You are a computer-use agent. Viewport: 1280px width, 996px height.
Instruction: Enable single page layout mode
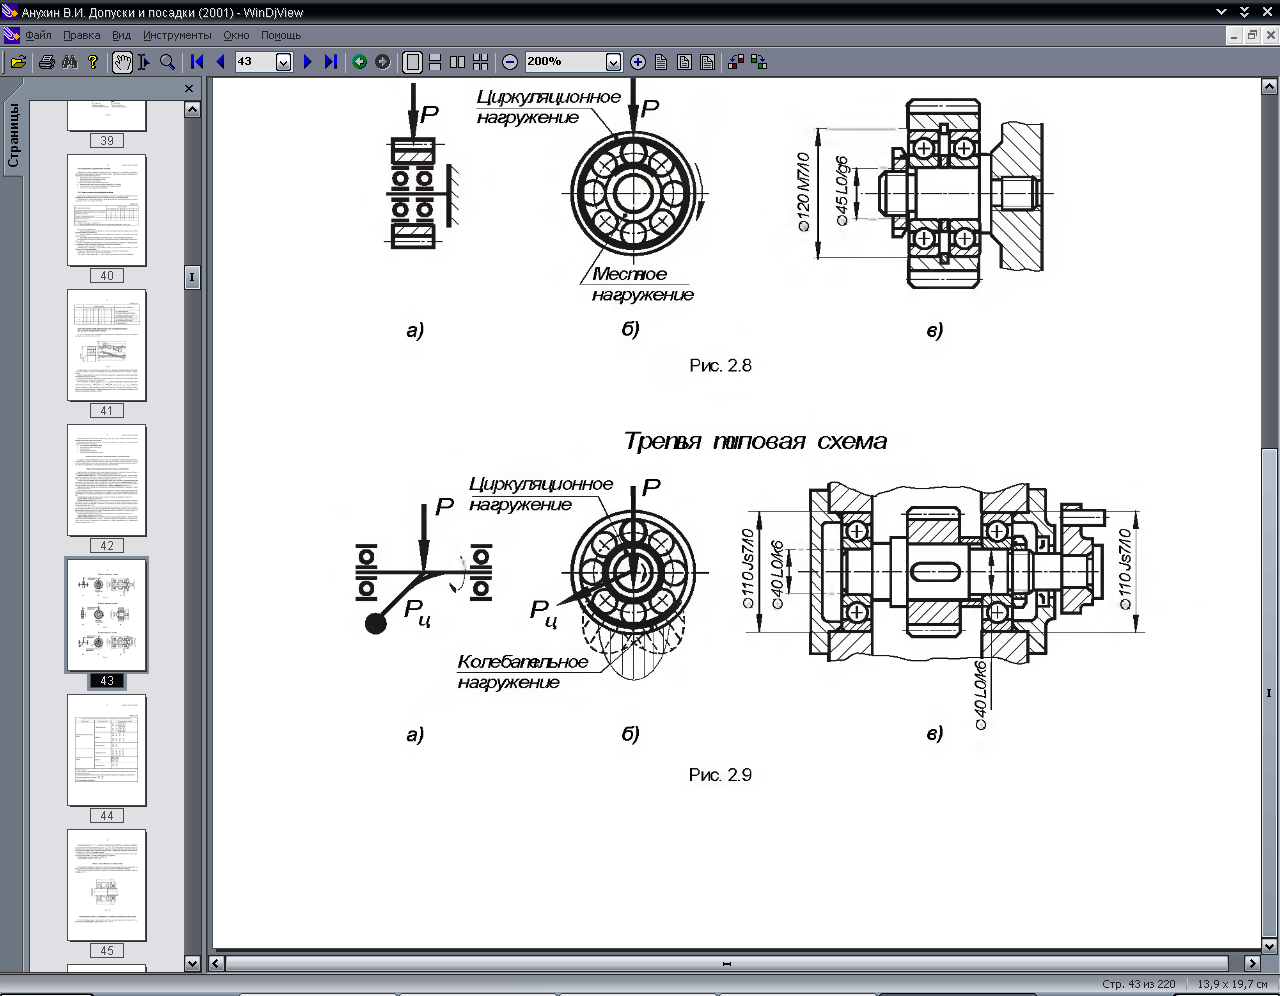click(x=412, y=62)
